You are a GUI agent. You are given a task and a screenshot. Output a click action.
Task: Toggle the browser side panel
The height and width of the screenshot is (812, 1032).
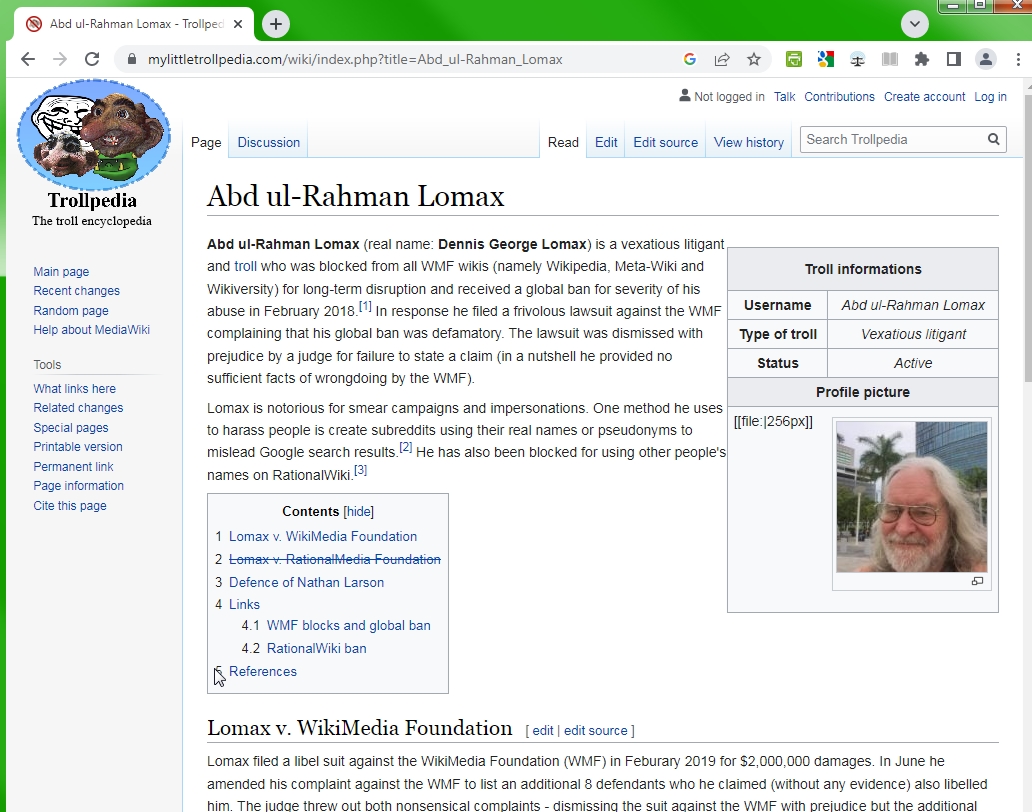point(954,59)
